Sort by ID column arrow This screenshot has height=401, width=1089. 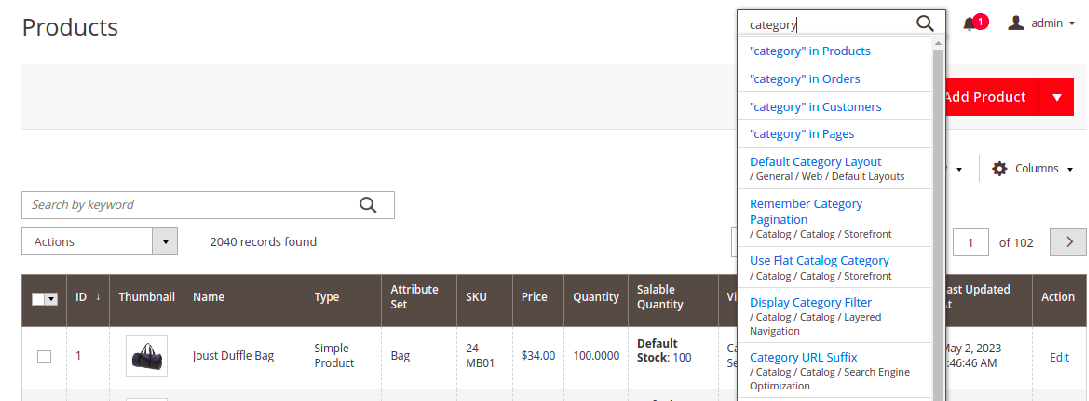[98, 297]
